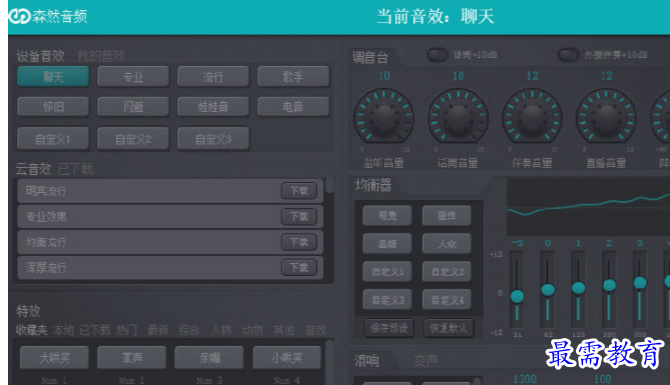Image resolution: width=670 pixels, height=385 pixels.
Task: Apply equalizer preset 自定义3
Action: pos(387,300)
